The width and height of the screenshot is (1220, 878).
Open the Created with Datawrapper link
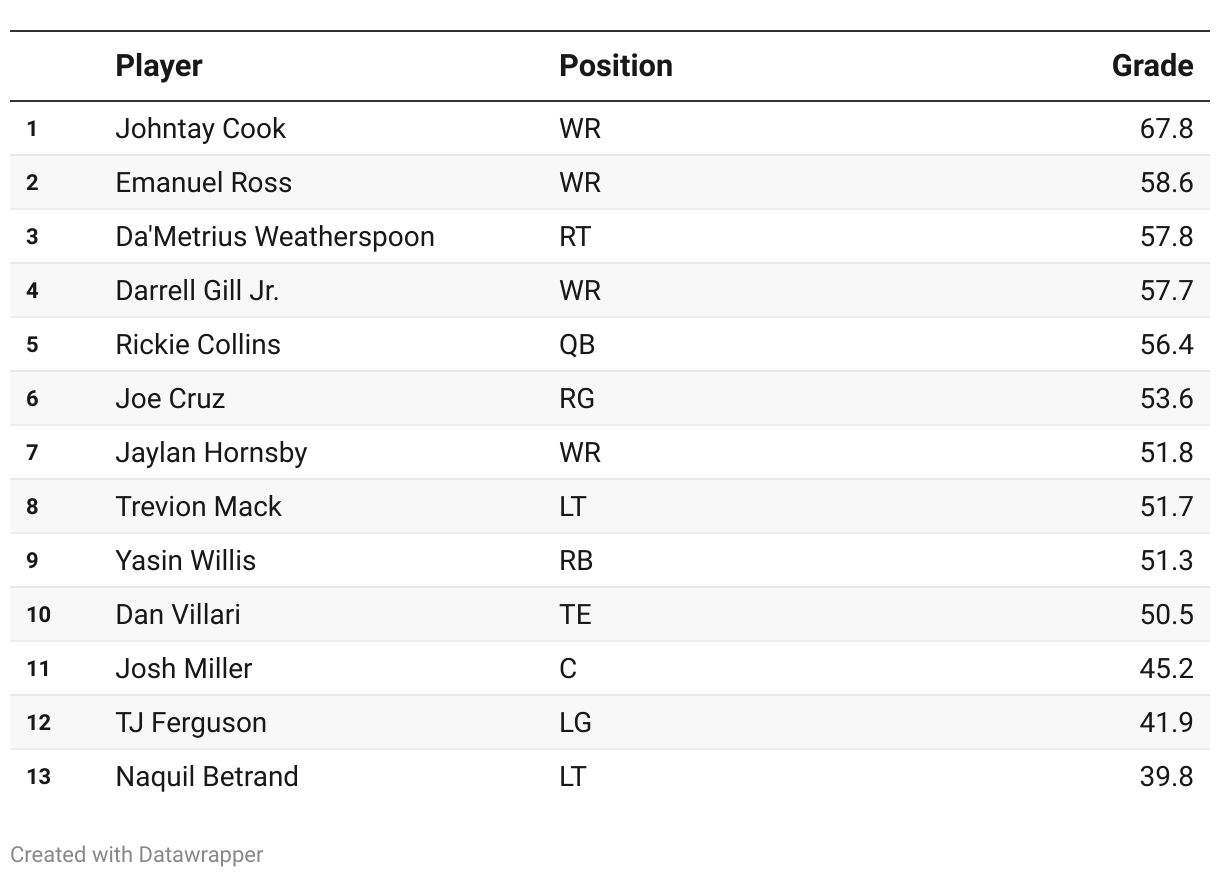(x=137, y=855)
